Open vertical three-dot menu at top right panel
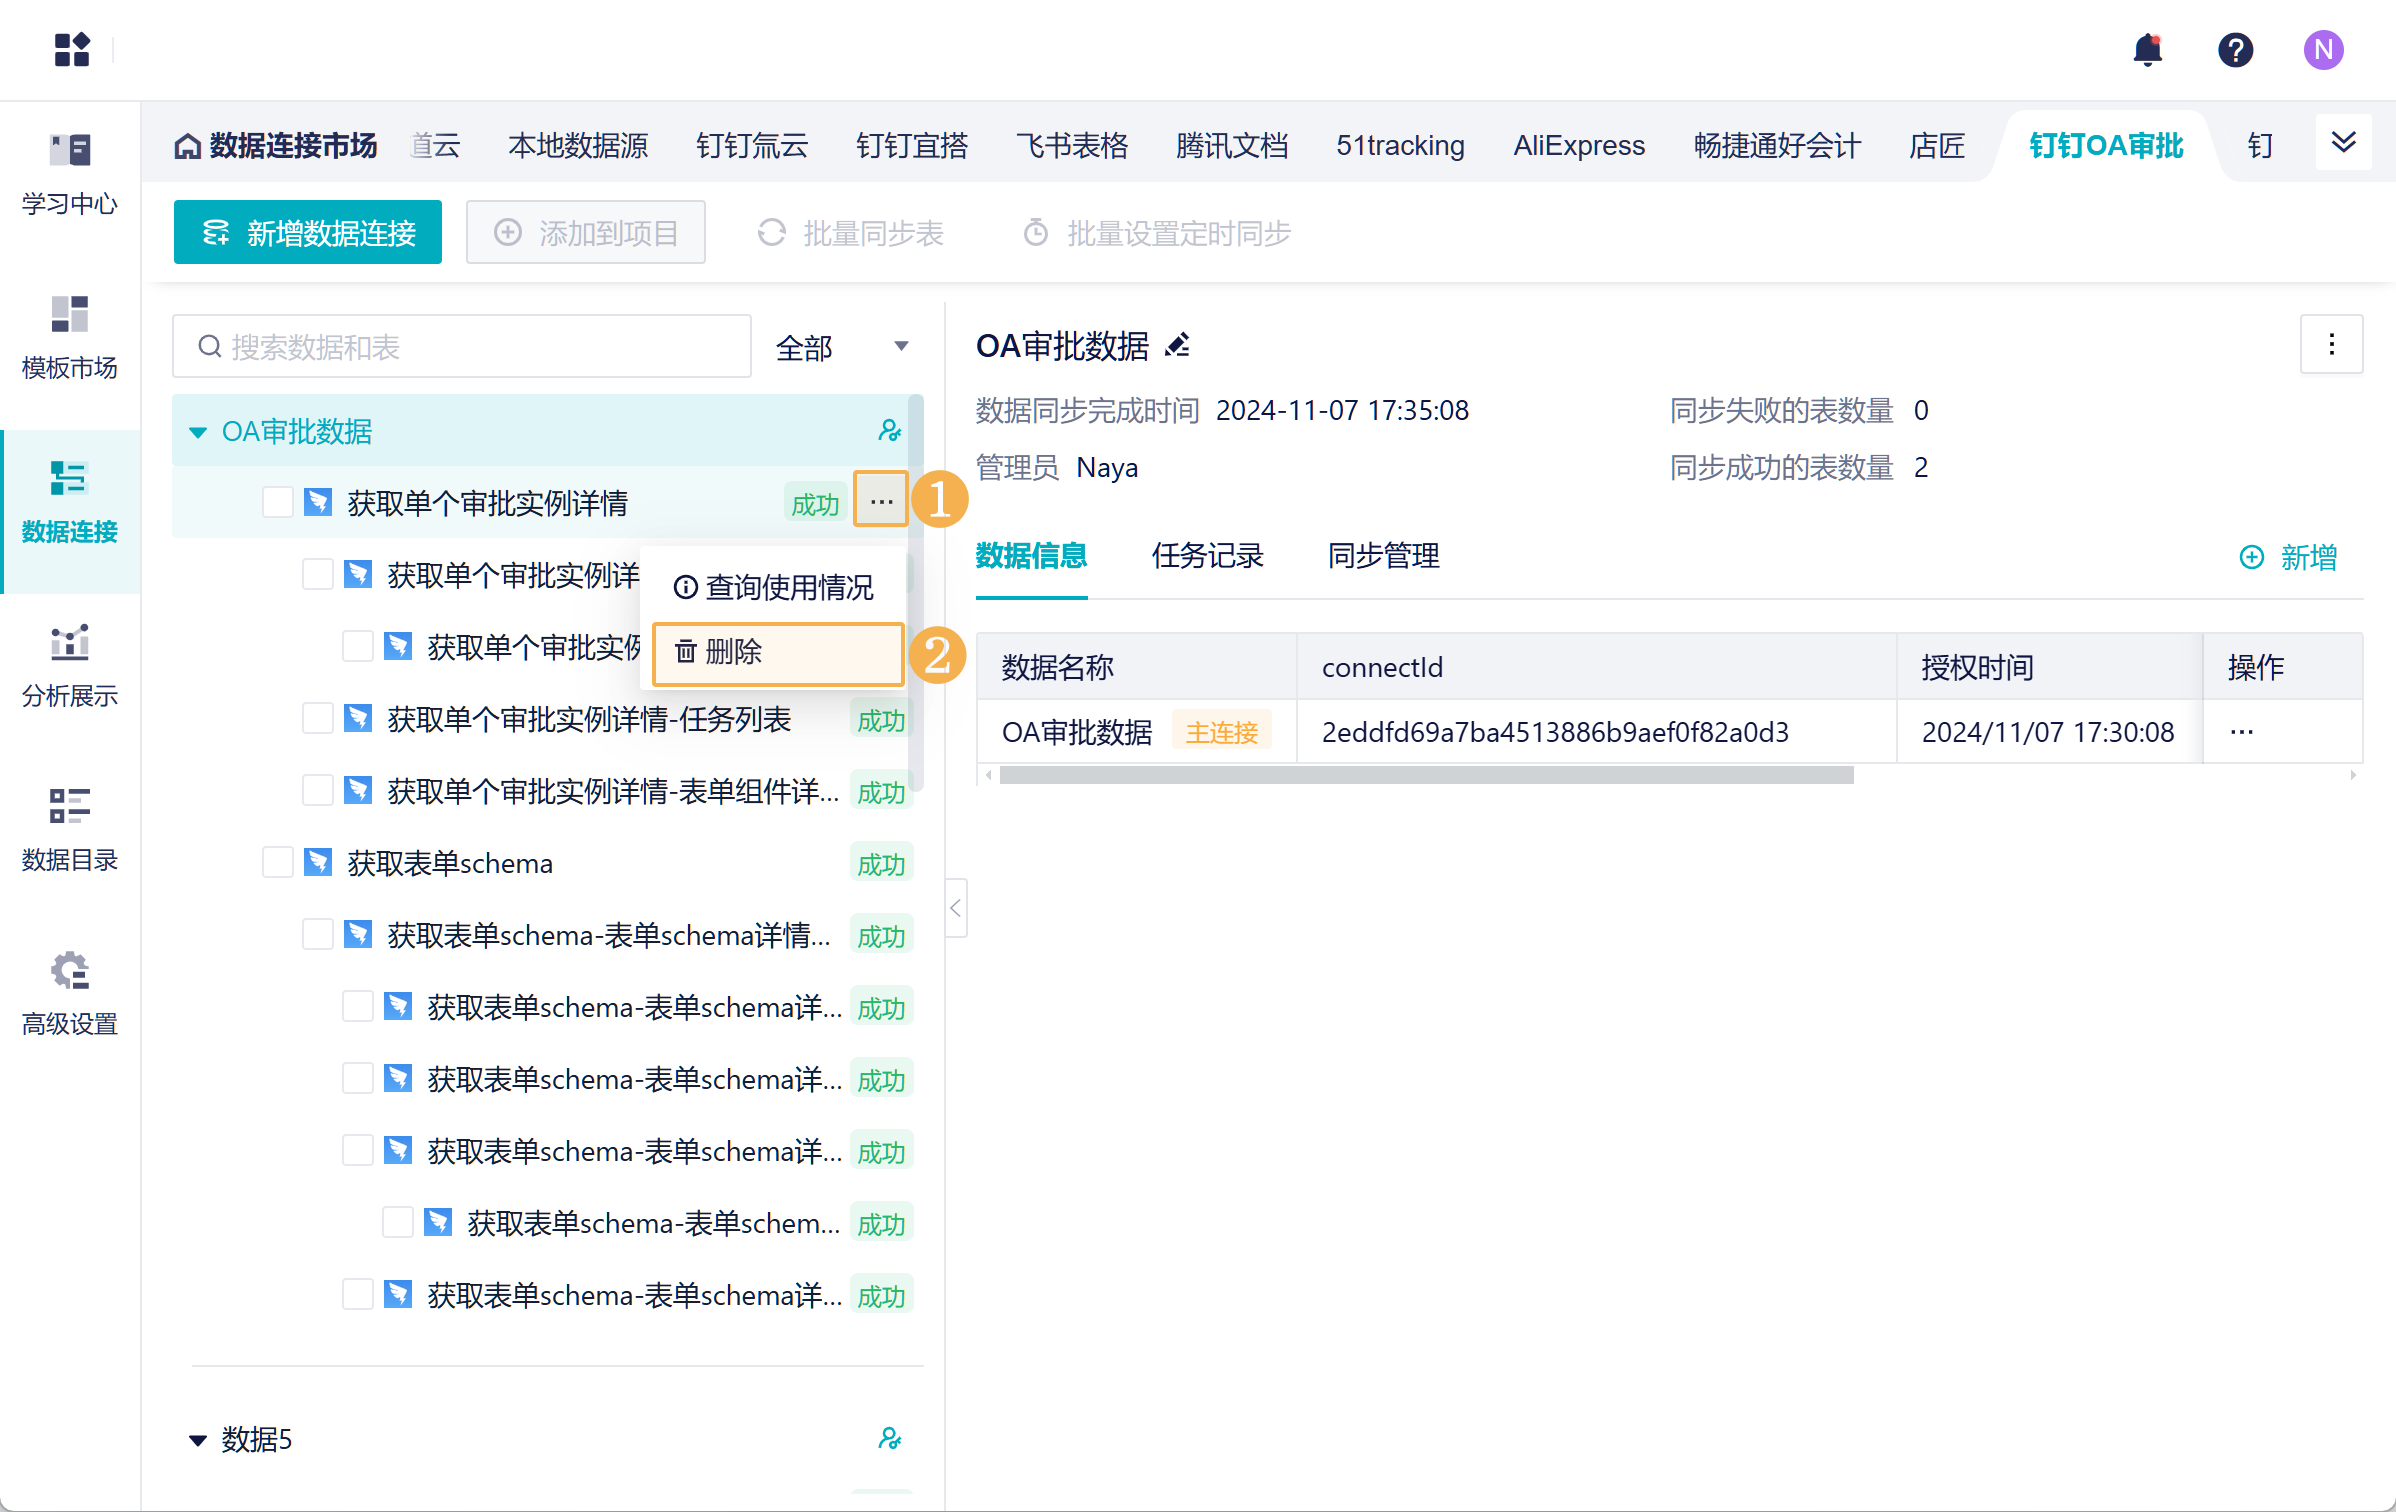This screenshot has width=2396, height=1512. [2331, 345]
